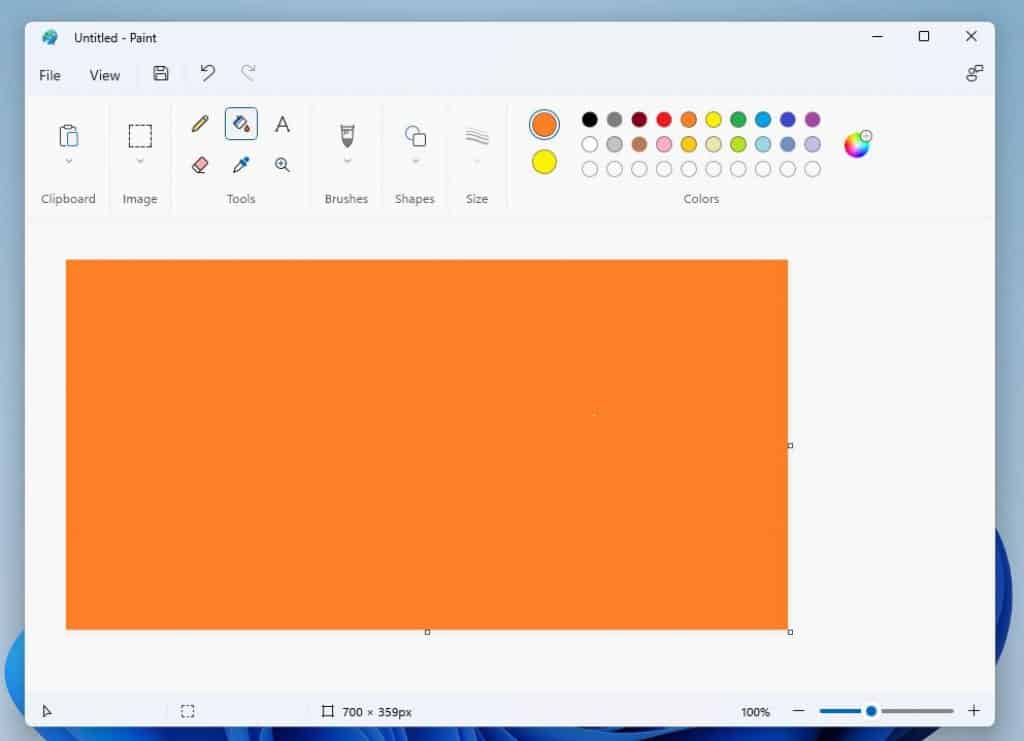Pick the gold palette color
The width and height of the screenshot is (1024, 741).
(689, 144)
